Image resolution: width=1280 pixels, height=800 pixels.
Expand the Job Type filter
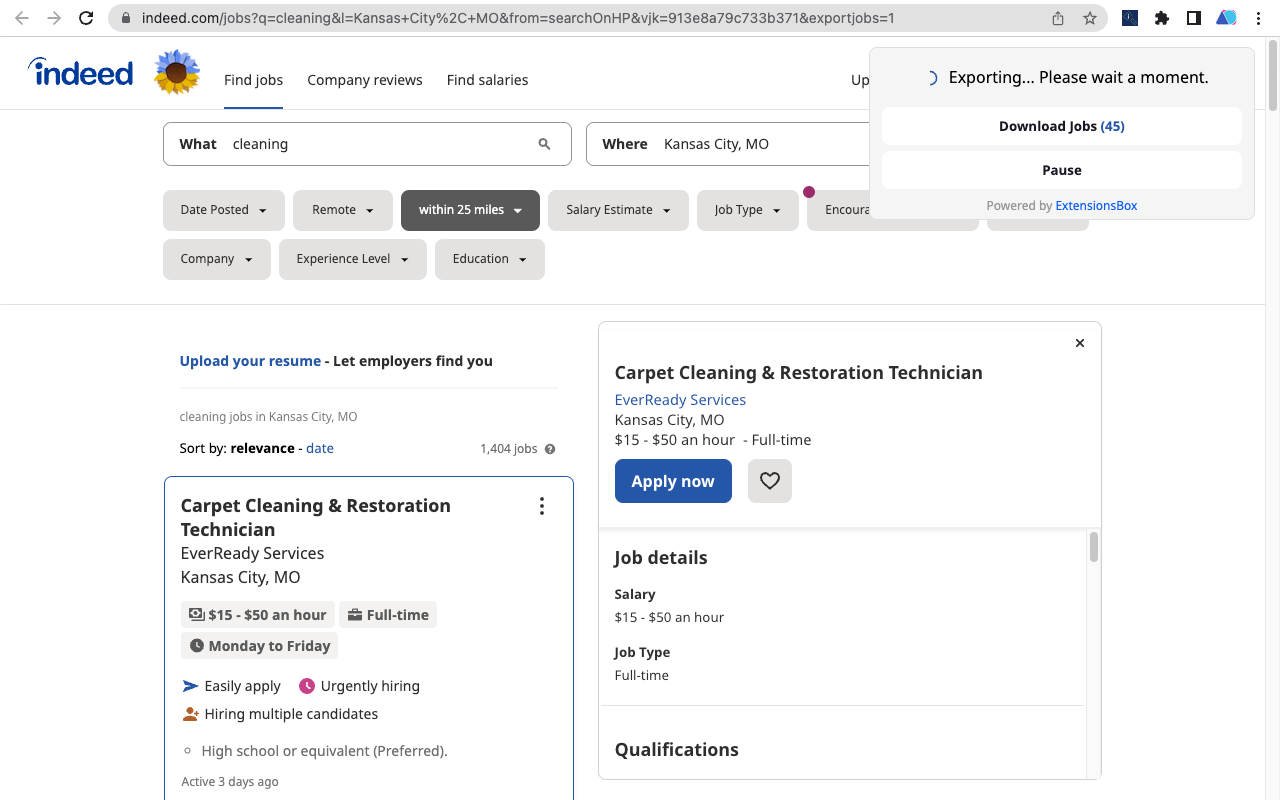[747, 210]
